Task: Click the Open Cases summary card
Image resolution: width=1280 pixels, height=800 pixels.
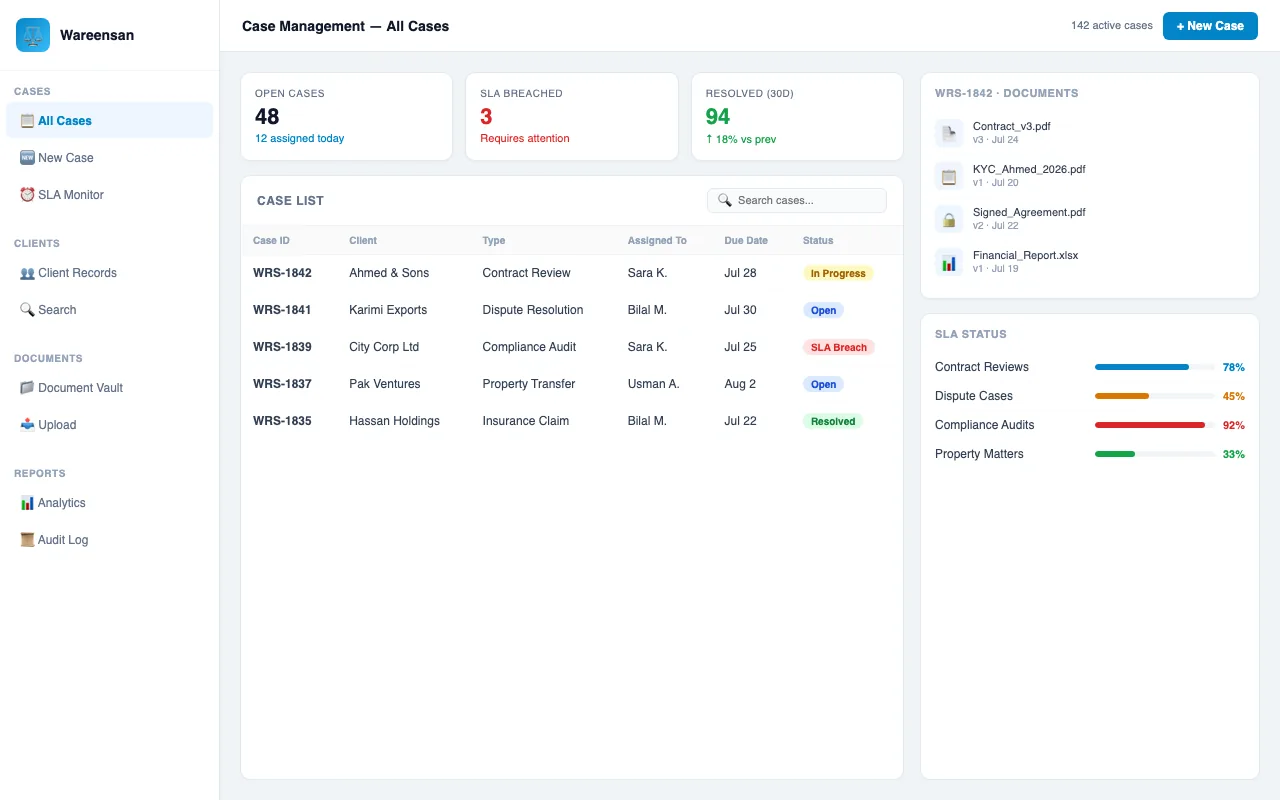Action: click(x=347, y=116)
